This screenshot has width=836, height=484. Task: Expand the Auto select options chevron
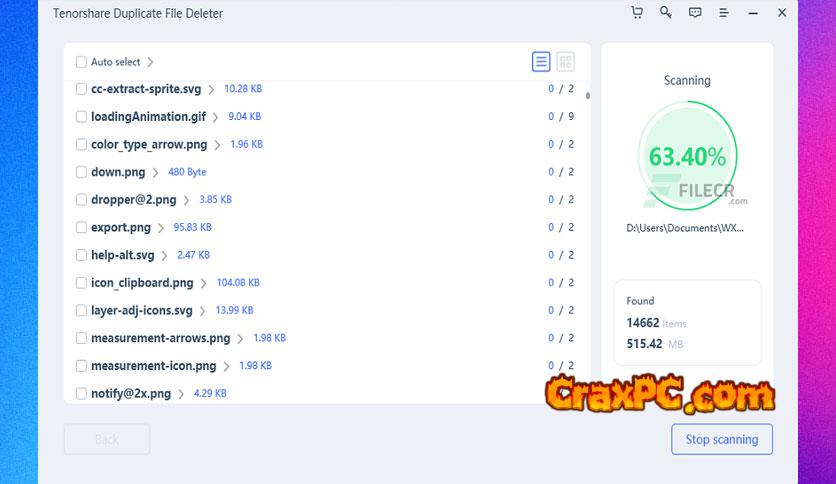[150, 62]
